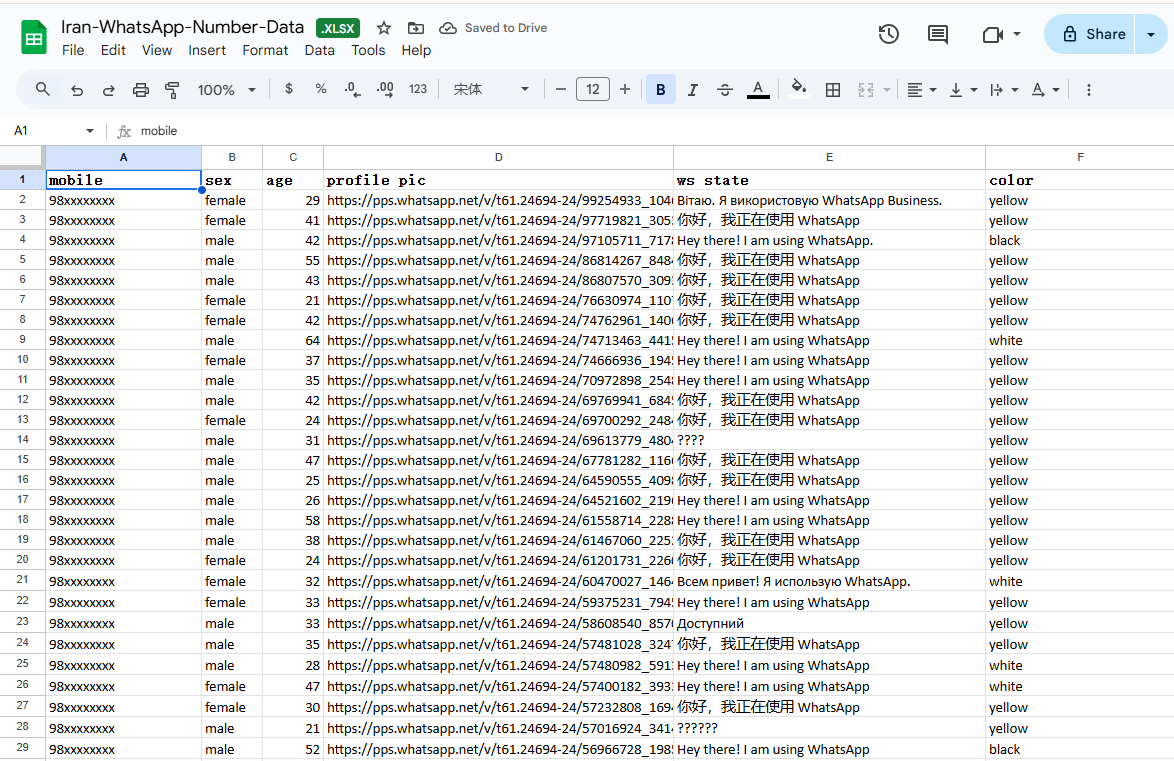Screen dimensions: 1174x761
Task: Open the borders tool
Action: pos(833,90)
